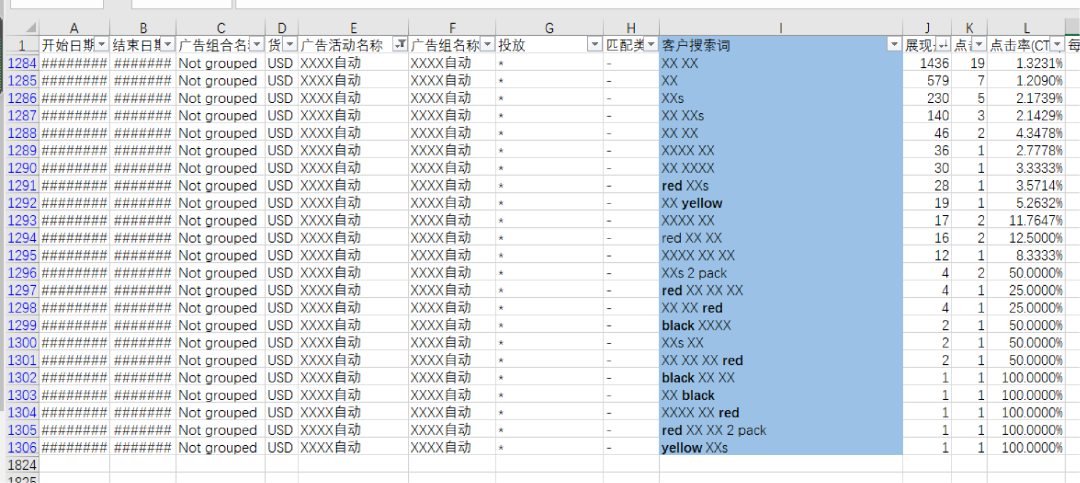
Task: Click the 11.7647% click rate cell
Action: pyautogui.click(x=1025, y=220)
